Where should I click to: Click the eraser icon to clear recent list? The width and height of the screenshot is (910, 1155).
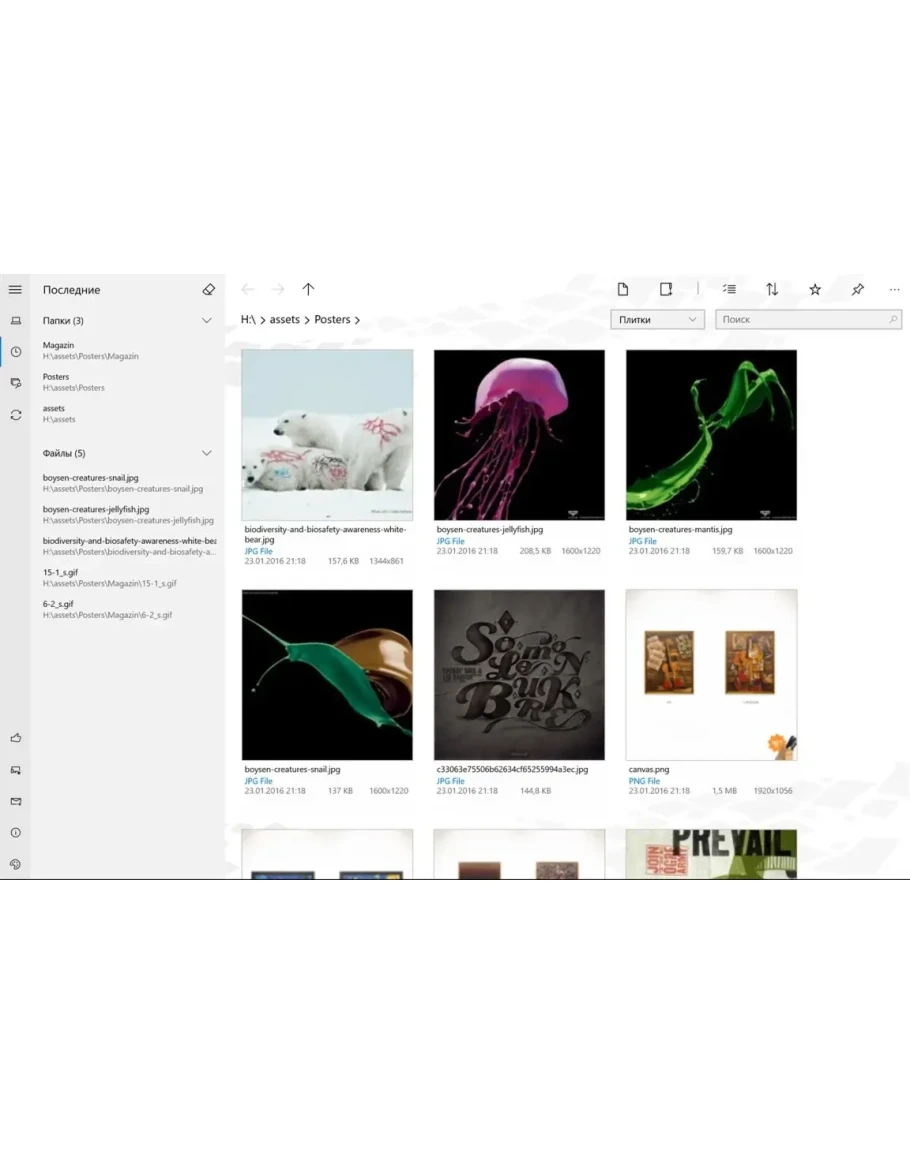tap(208, 290)
